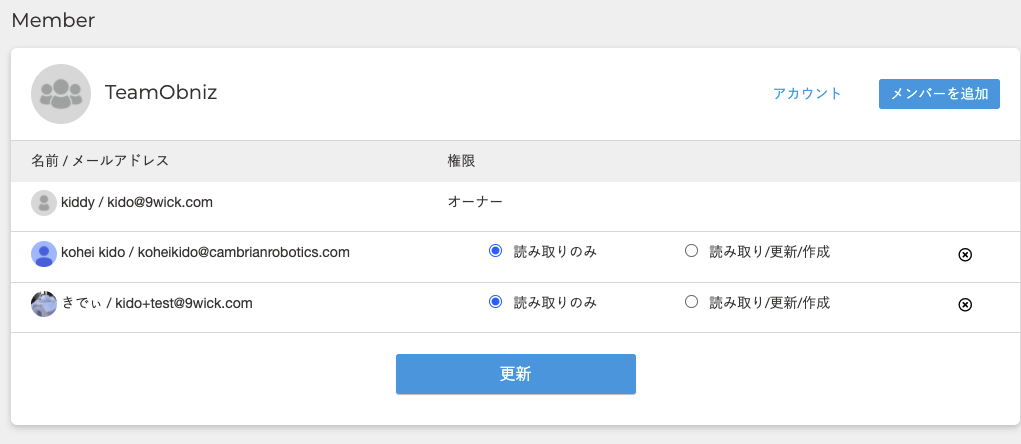Open the アカウント link
1021x444 pixels.
(807, 94)
